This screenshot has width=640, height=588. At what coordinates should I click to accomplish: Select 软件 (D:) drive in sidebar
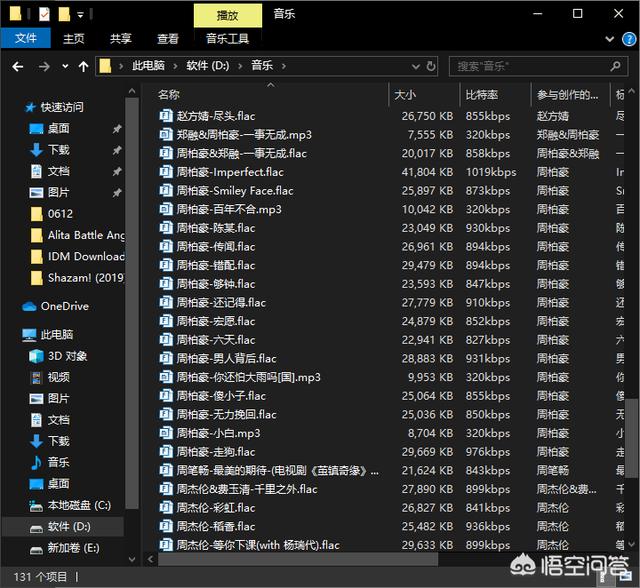click(69, 526)
